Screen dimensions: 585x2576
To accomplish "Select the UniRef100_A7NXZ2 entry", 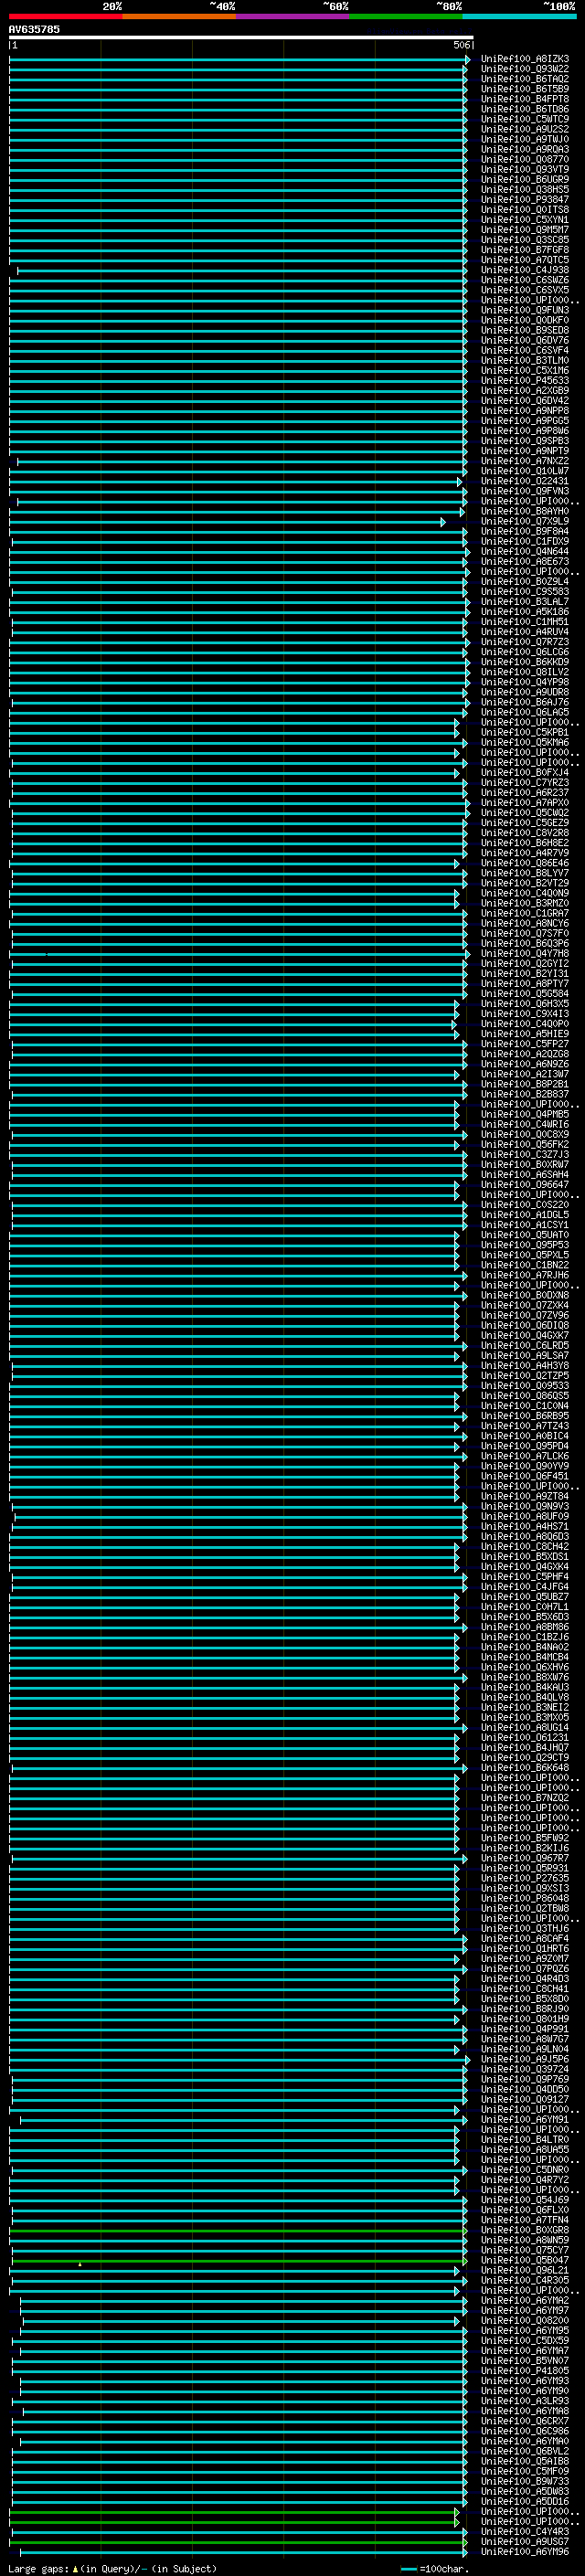I will (525, 461).
